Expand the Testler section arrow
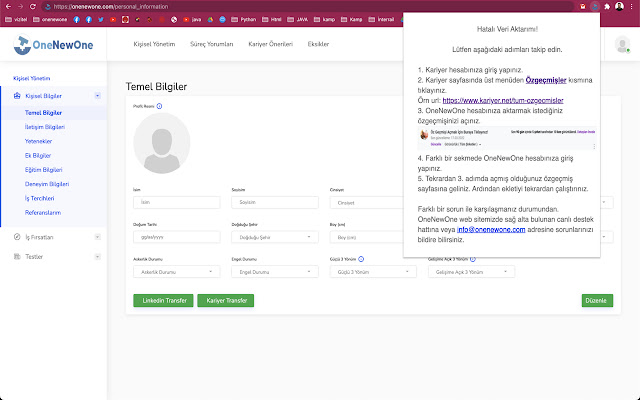Screen dimensions: 640x400 (98, 256)
